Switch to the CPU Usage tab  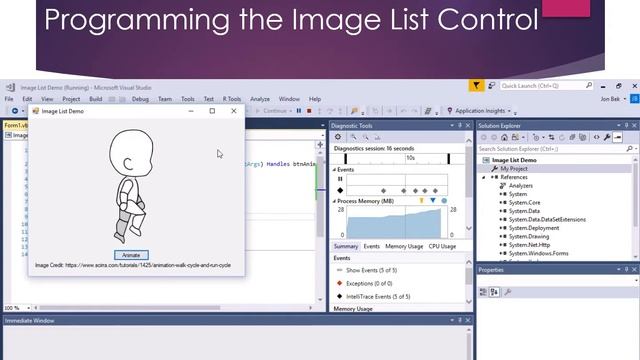pyautogui.click(x=442, y=246)
